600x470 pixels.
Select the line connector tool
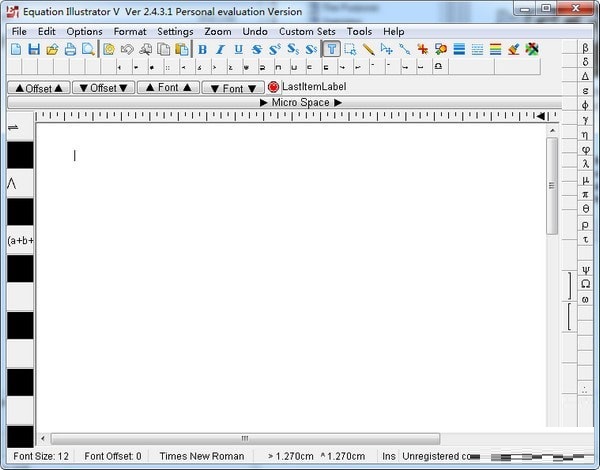pos(404,49)
